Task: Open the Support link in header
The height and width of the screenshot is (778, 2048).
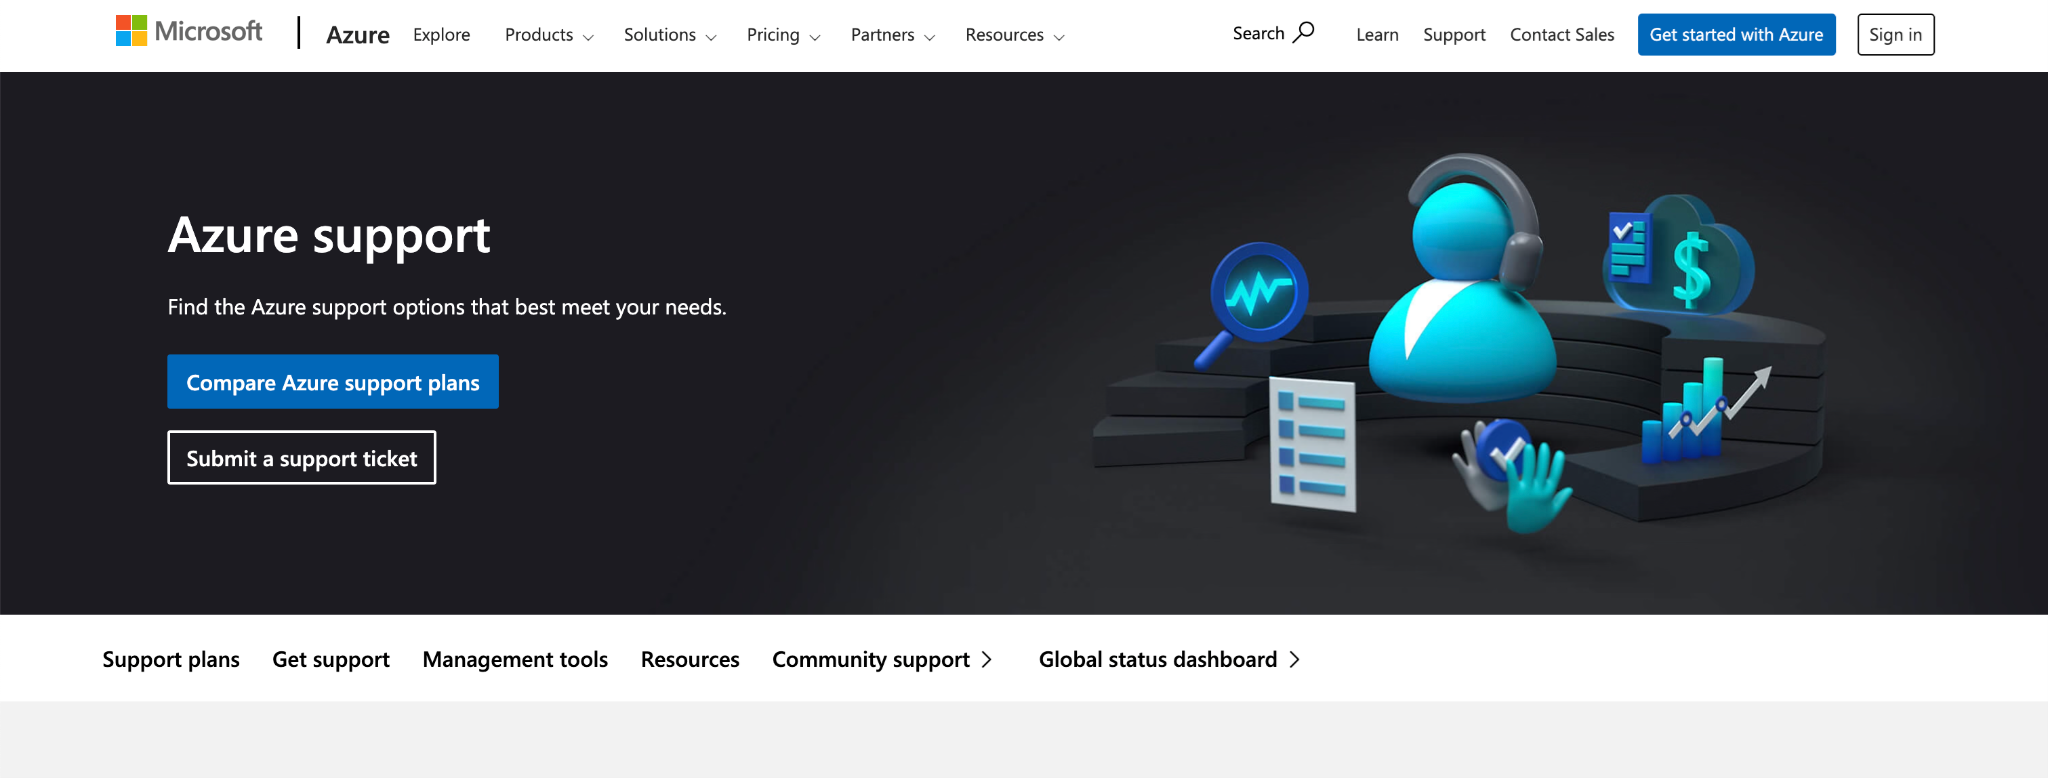Action: pos(1454,35)
